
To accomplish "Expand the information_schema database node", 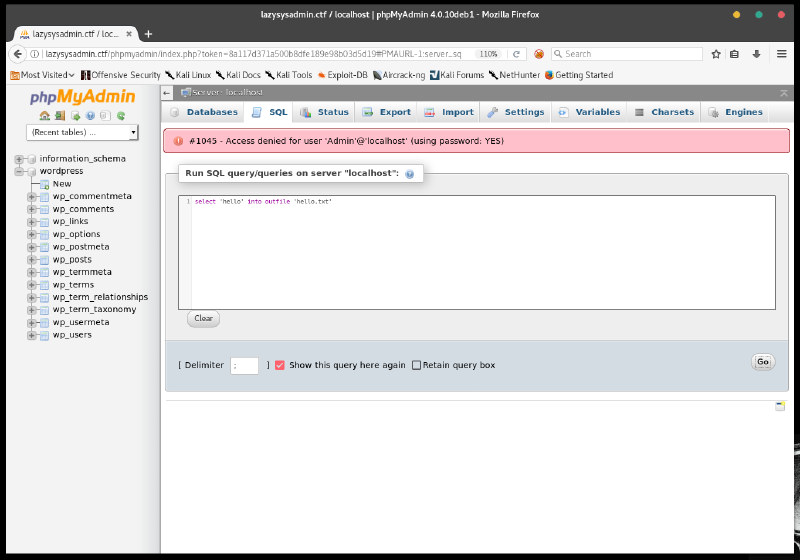I will click(x=19, y=159).
